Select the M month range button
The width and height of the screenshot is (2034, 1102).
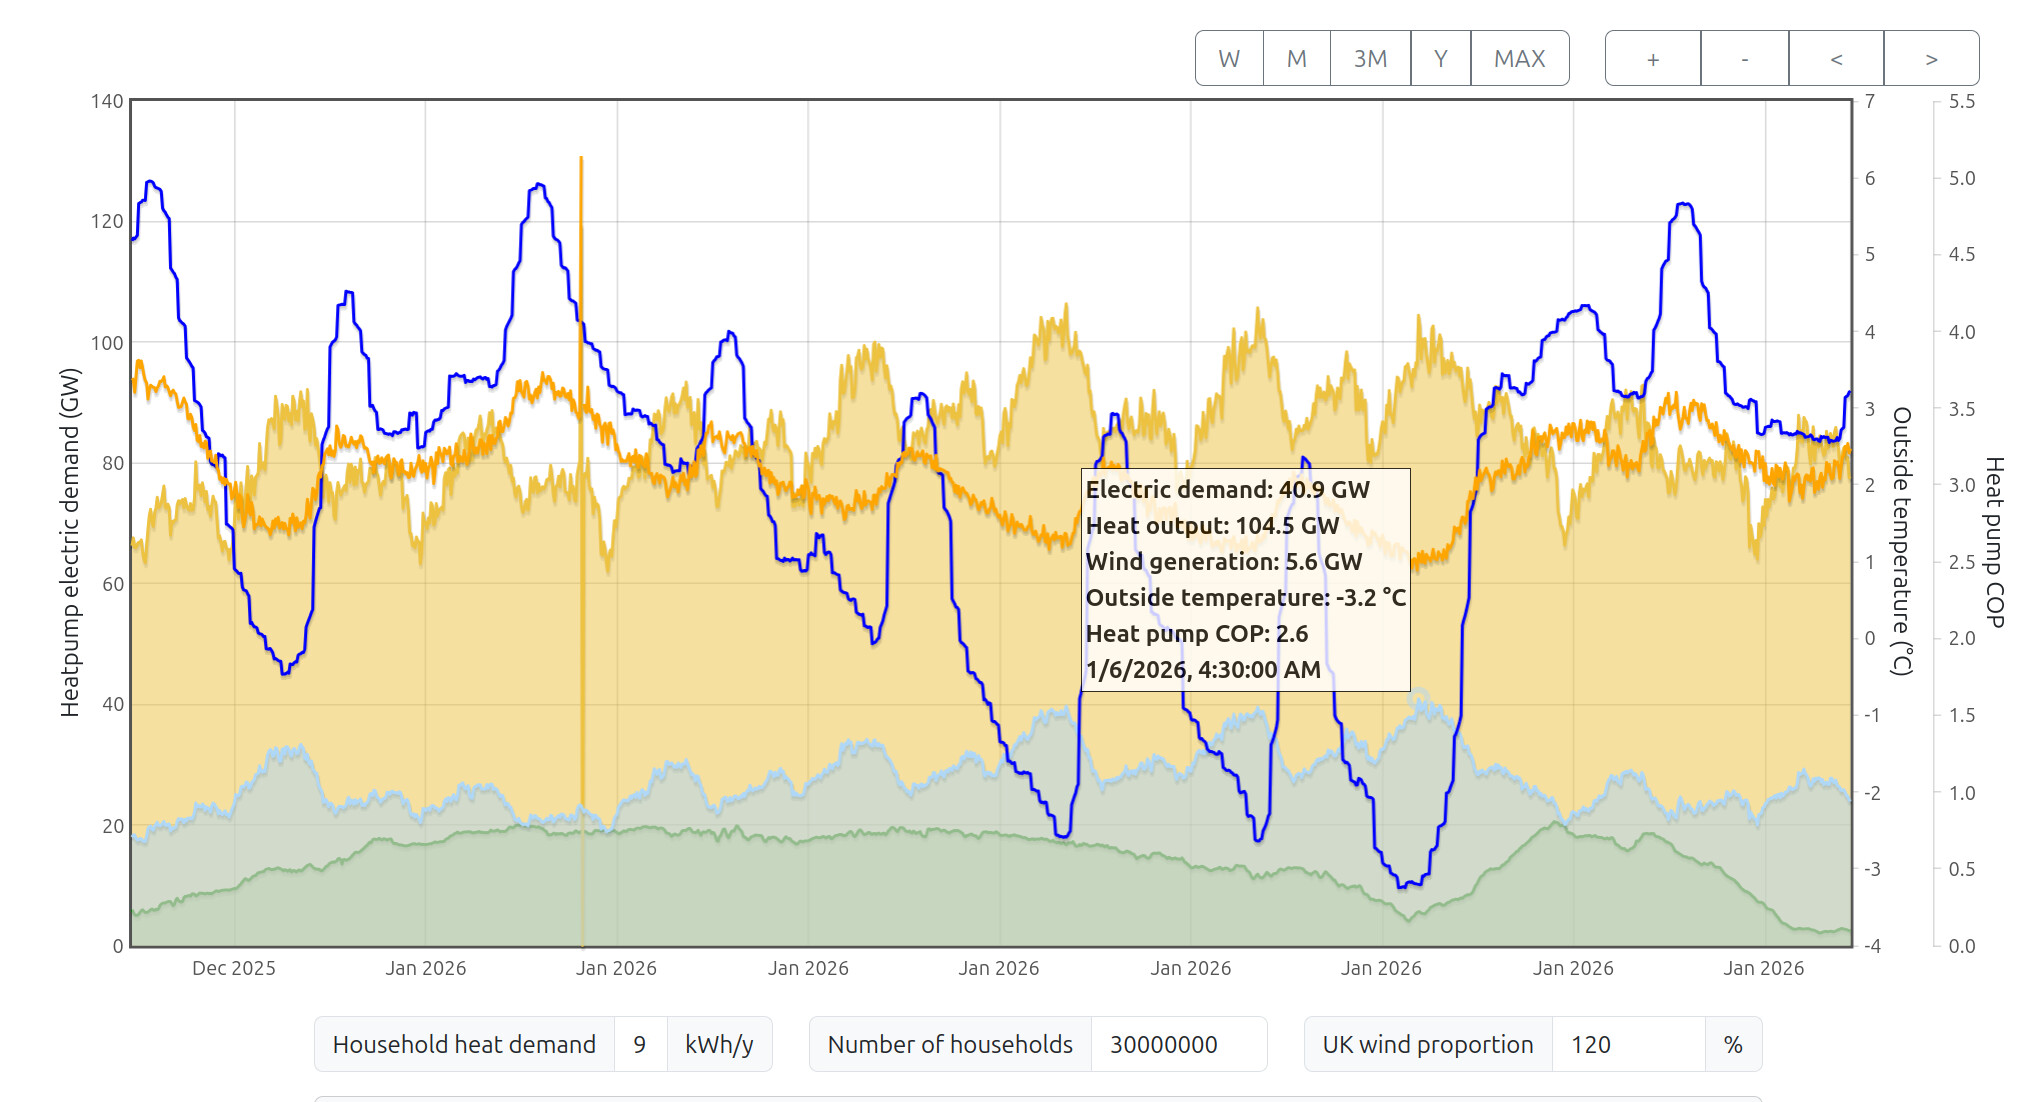[1296, 59]
